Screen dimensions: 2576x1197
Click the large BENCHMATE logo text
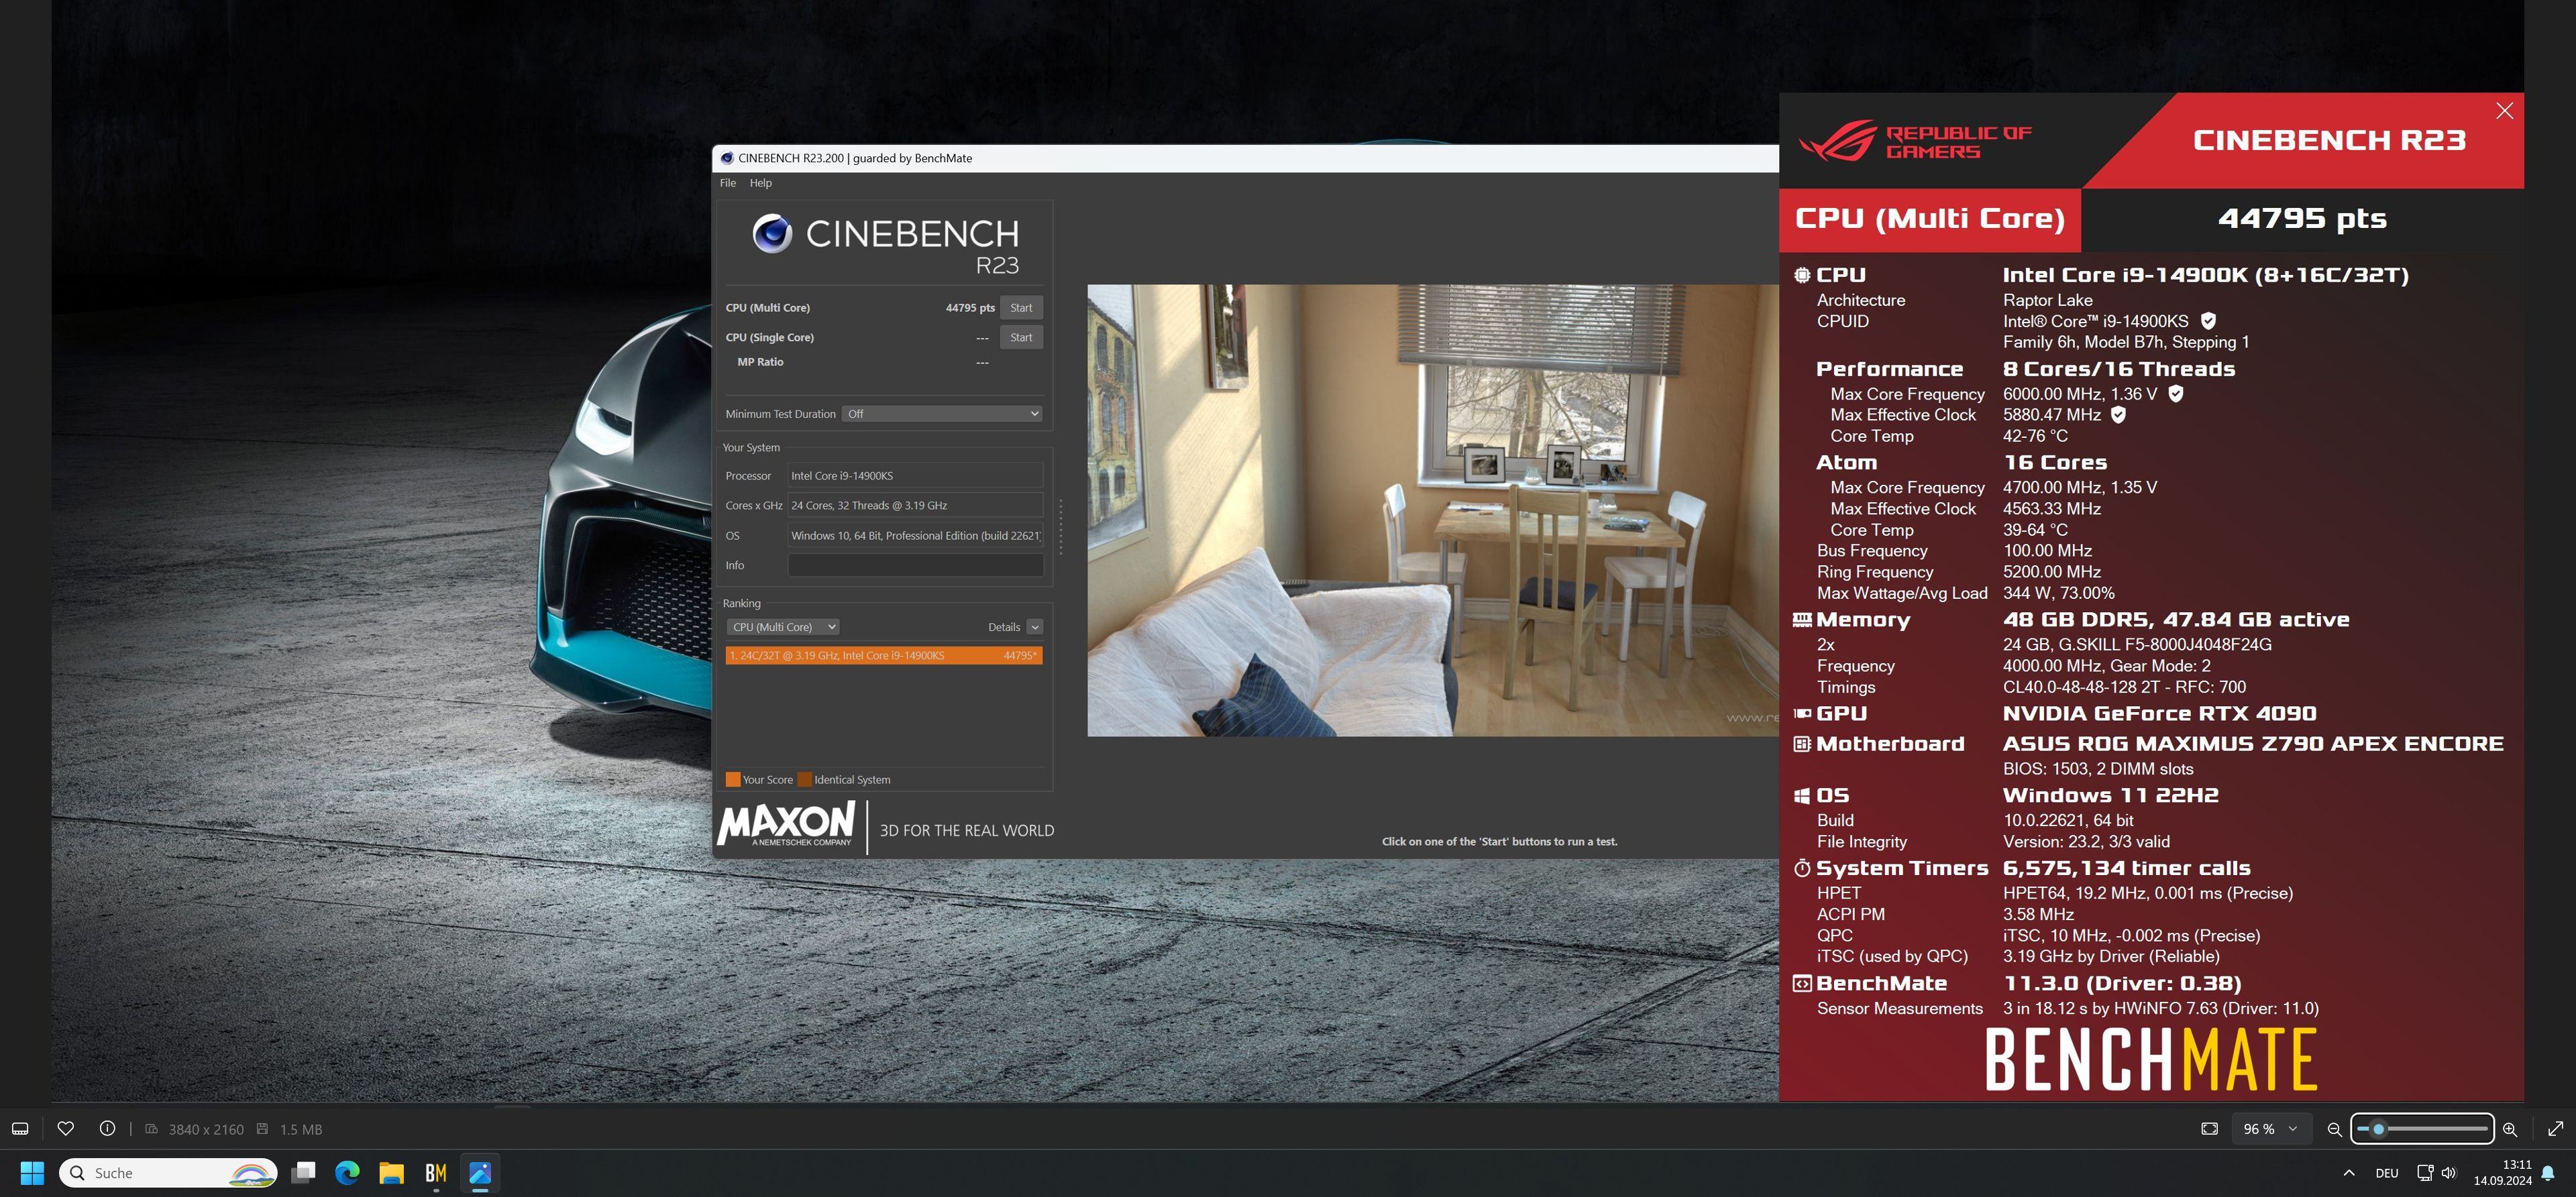click(x=2151, y=1060)
